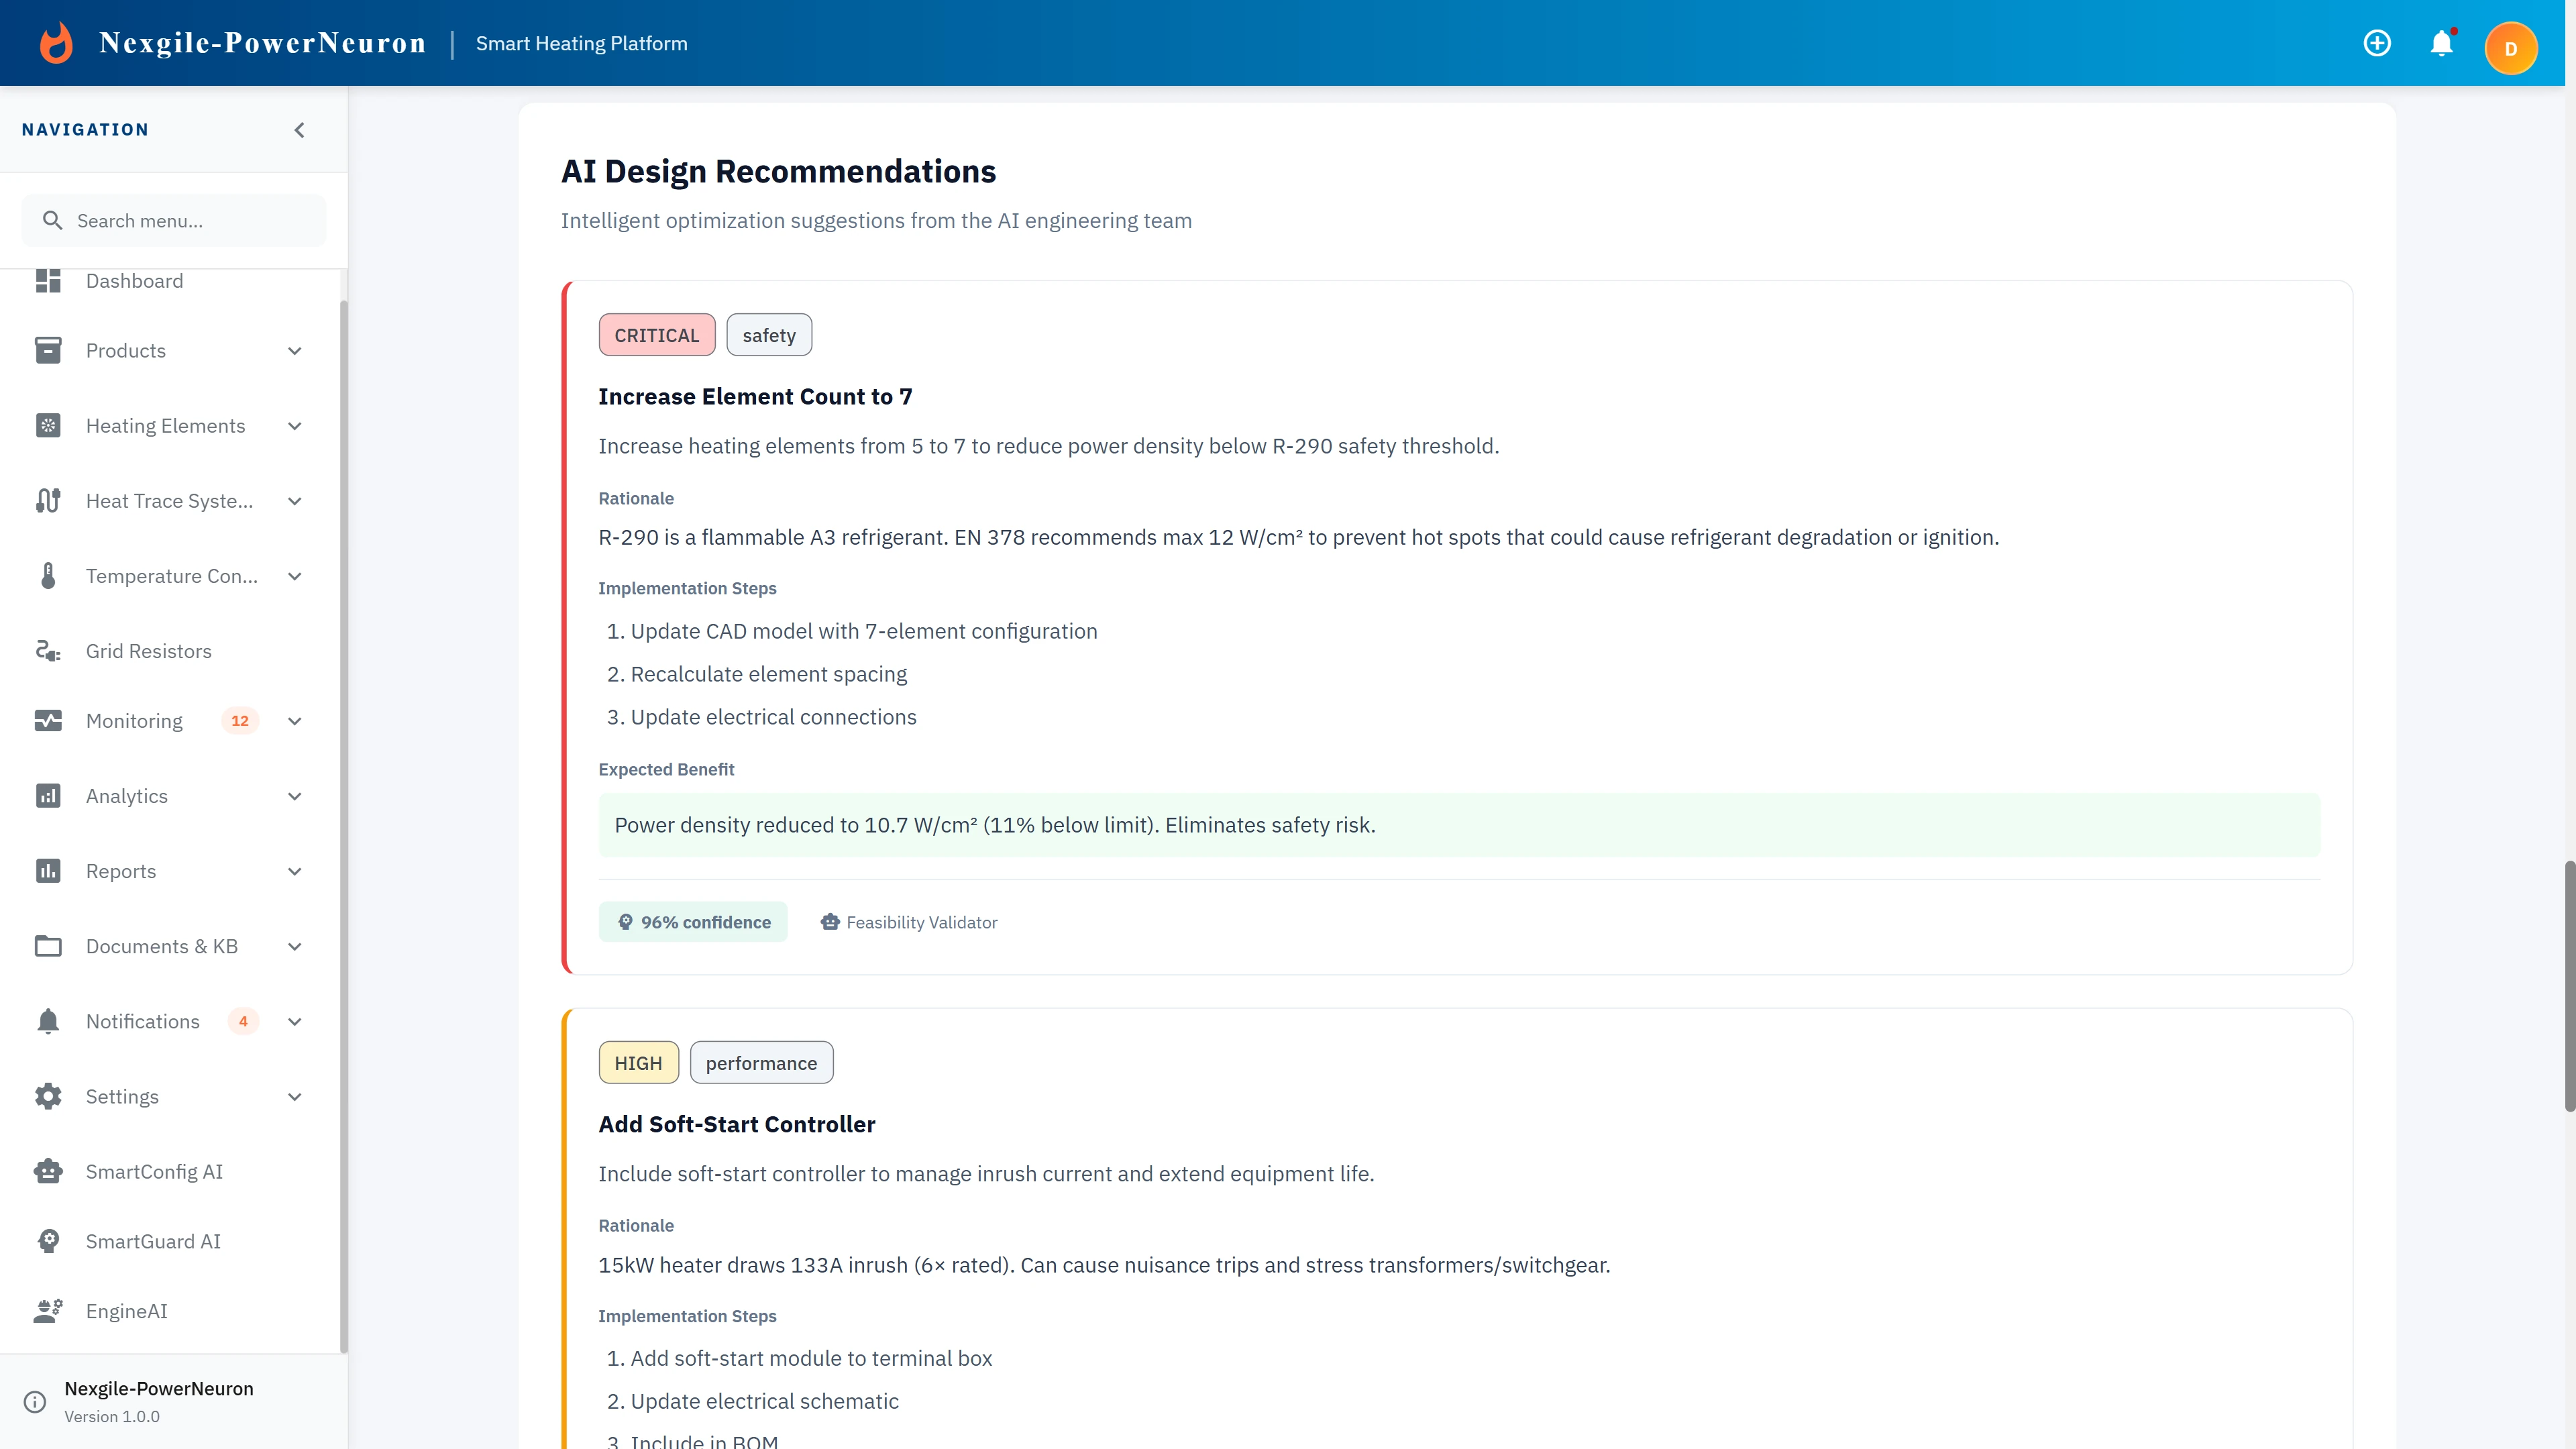Open SmartConfig AI from the navigation
This screenshot has height=1449, width=2576.
(x=154, y=1171)
